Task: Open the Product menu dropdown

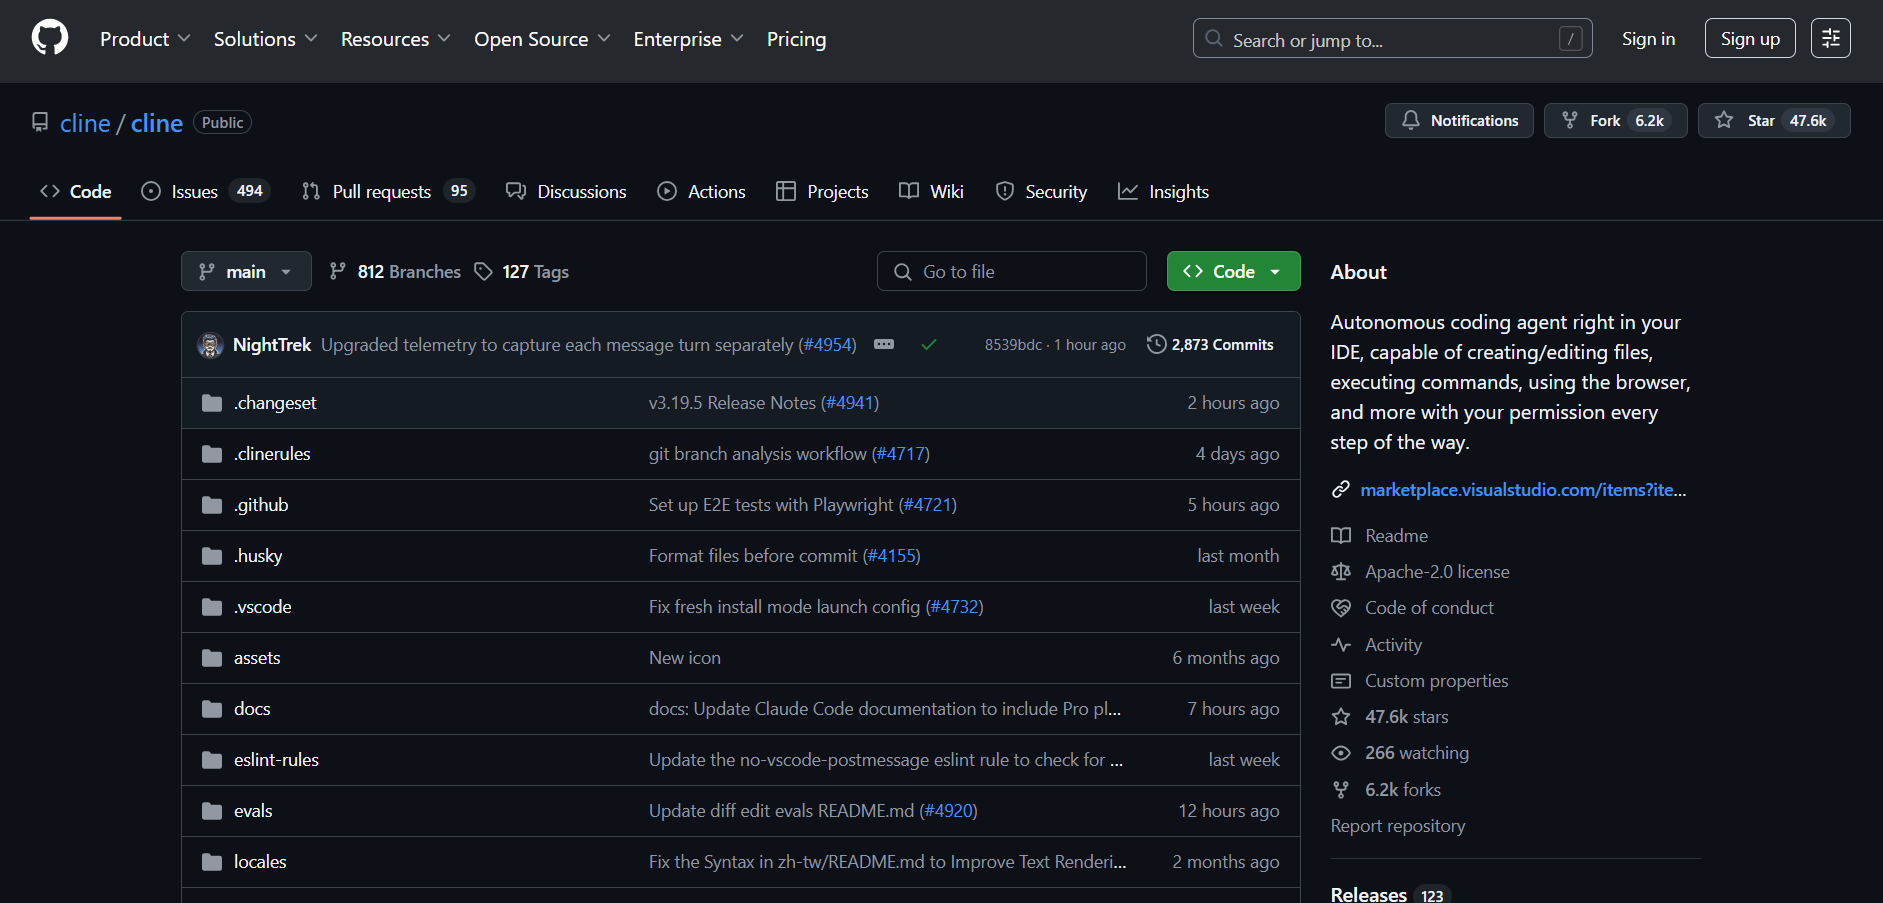Action: click(x=145, y=39)
